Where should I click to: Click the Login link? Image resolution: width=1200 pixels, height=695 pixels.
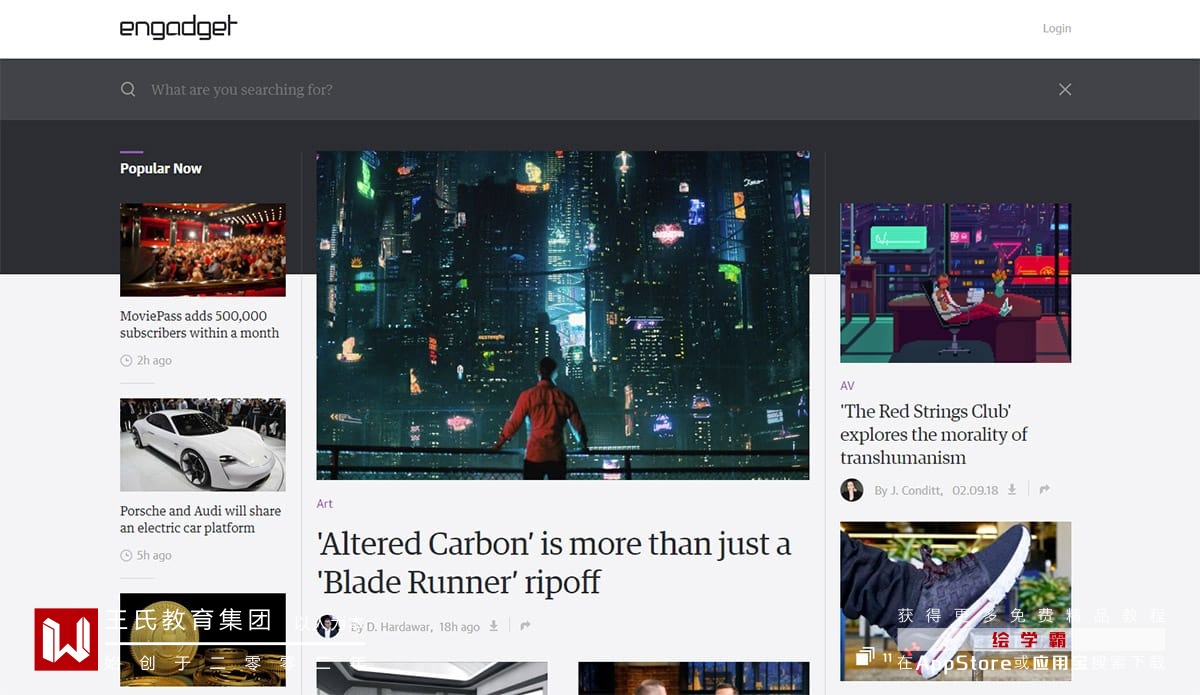(1057, 28)
